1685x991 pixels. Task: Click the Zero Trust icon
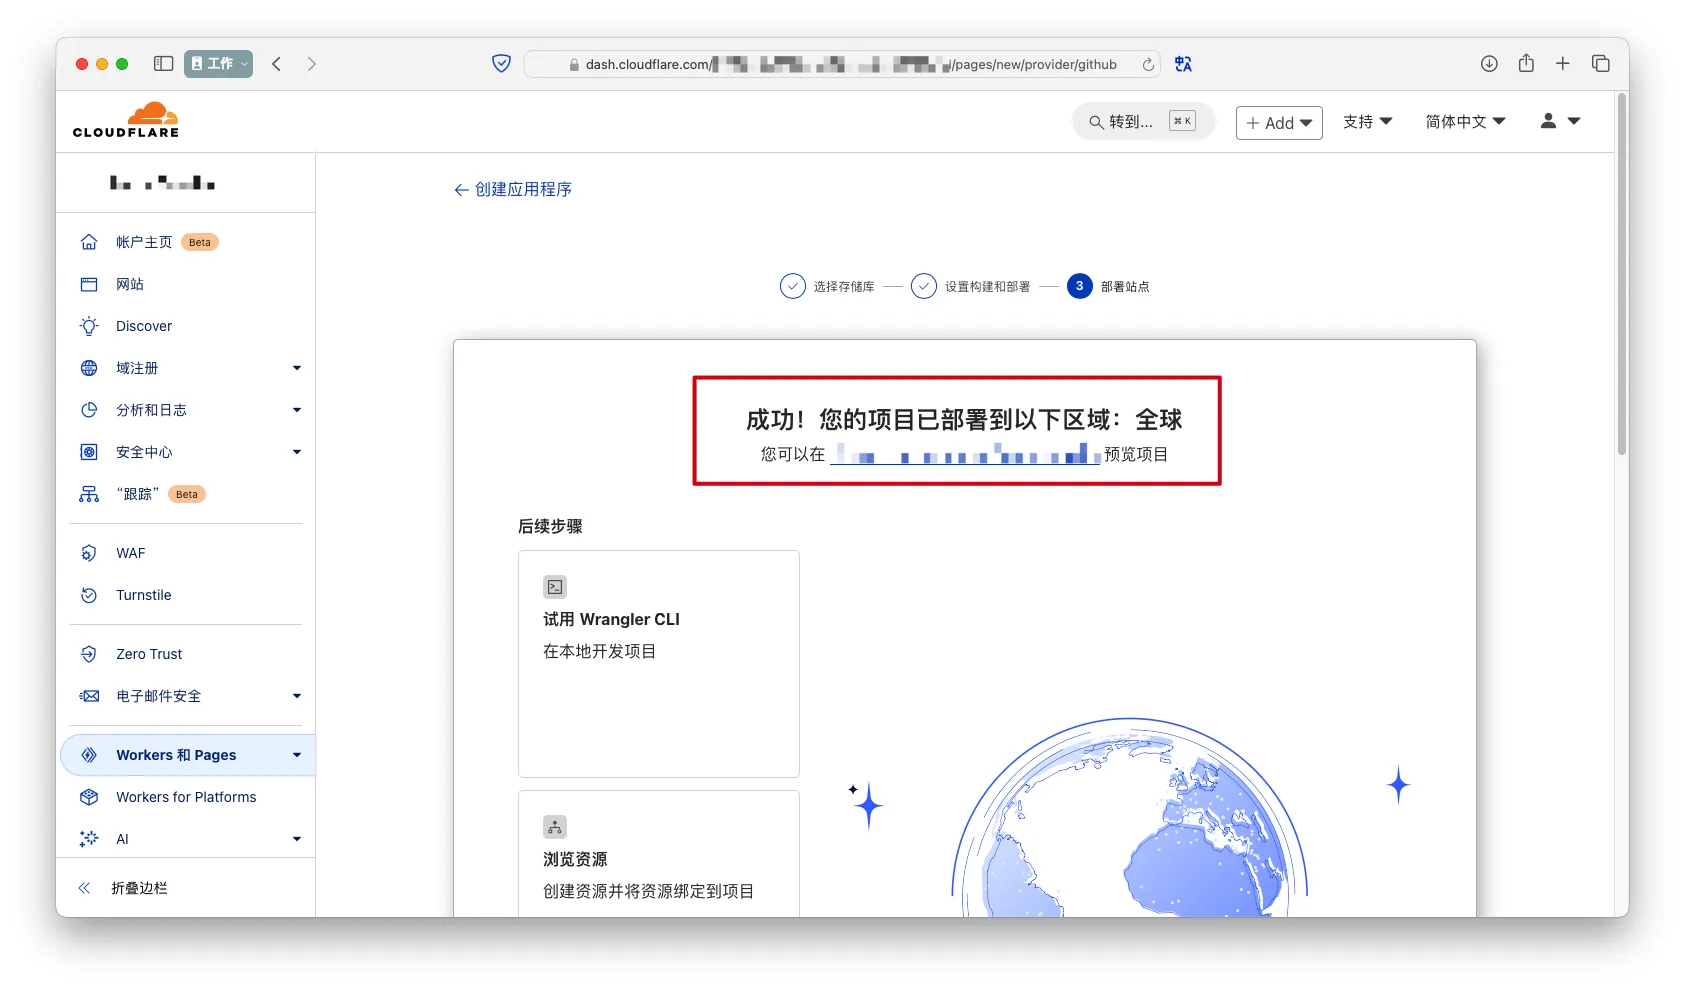coord(89,654)
